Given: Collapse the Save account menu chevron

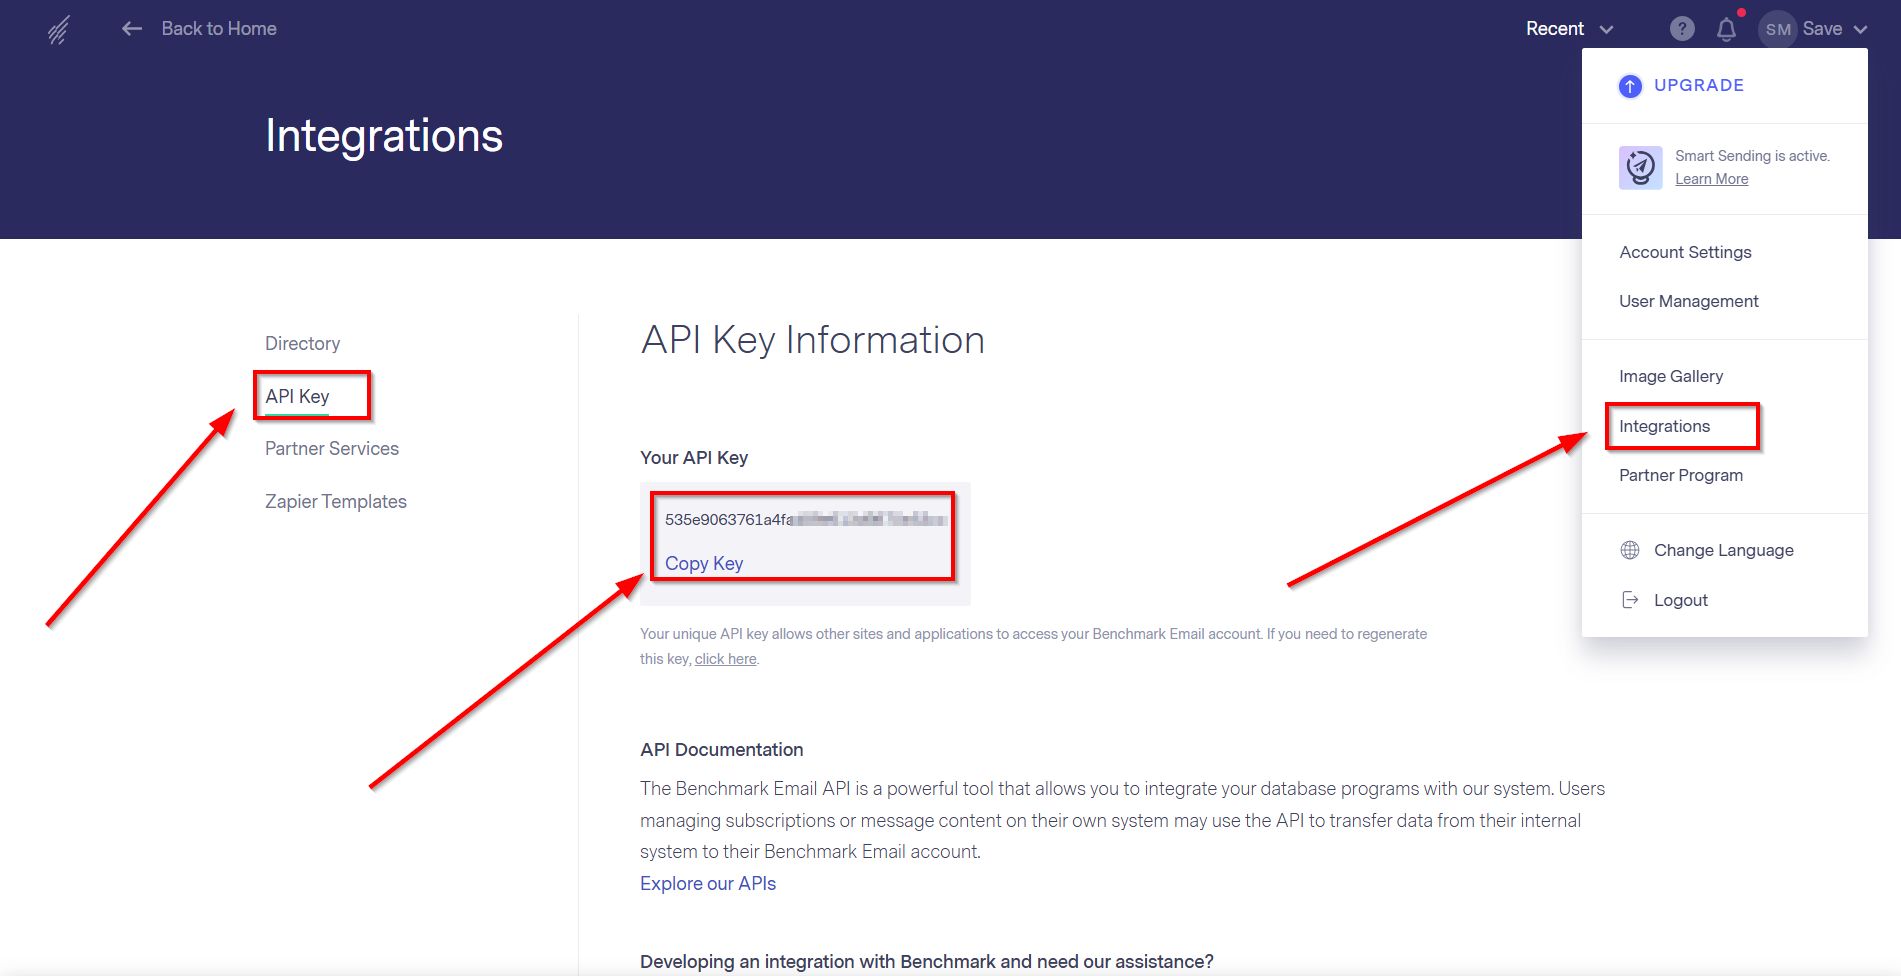Looking at the screenshot, I should 1860,29.
